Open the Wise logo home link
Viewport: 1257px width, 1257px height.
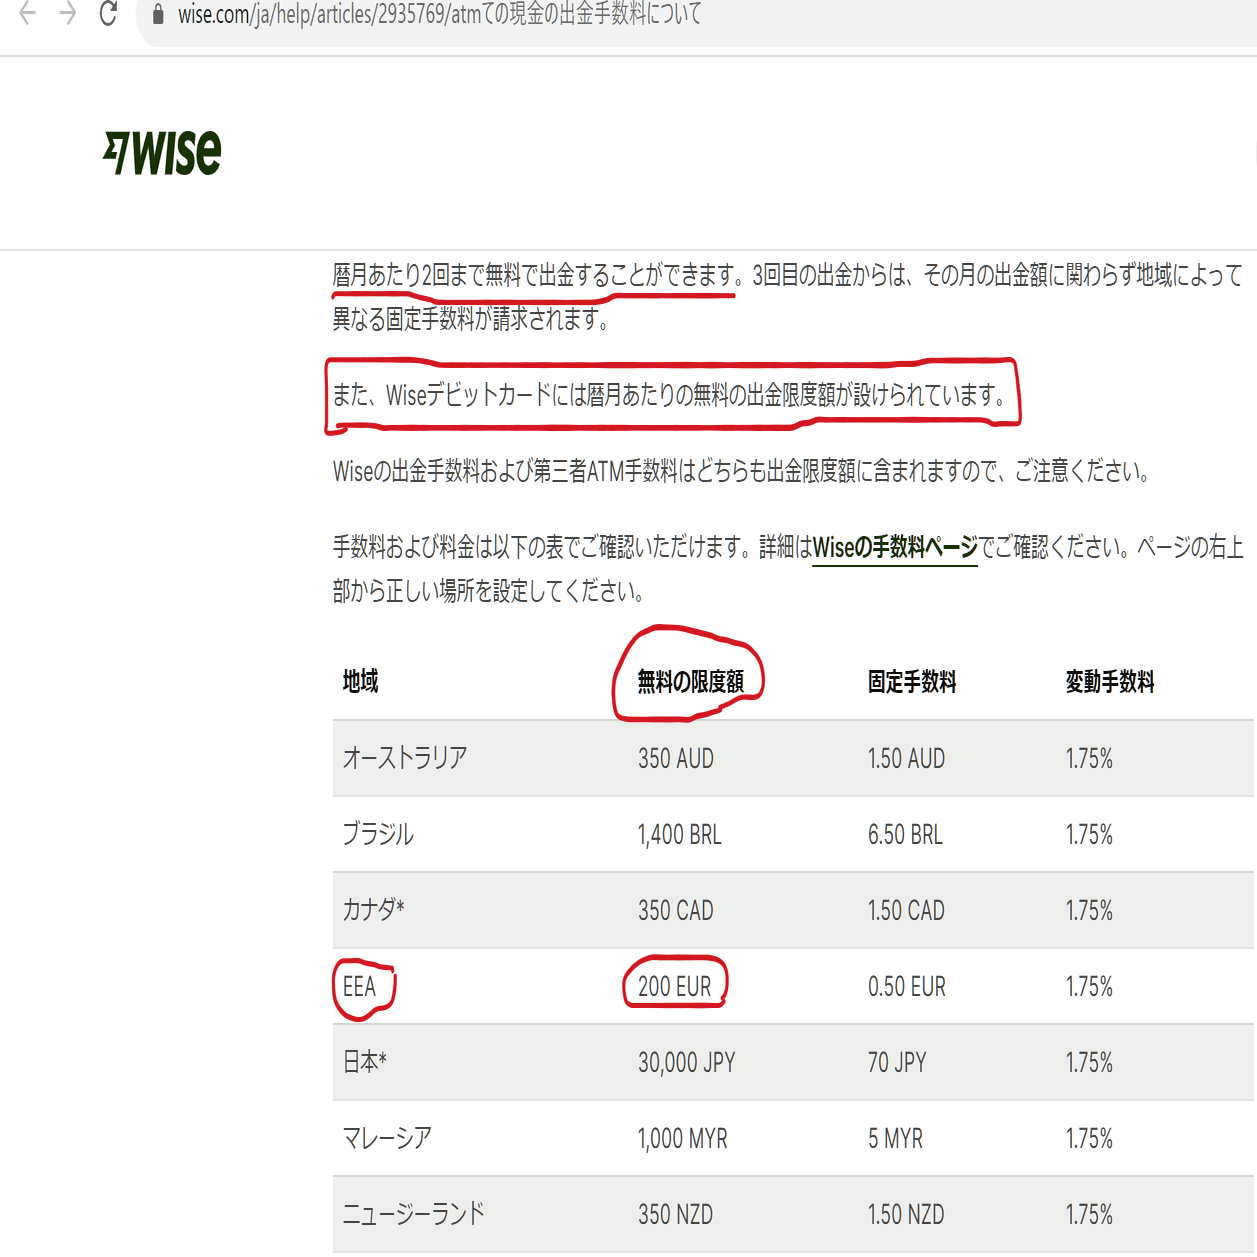162,153
